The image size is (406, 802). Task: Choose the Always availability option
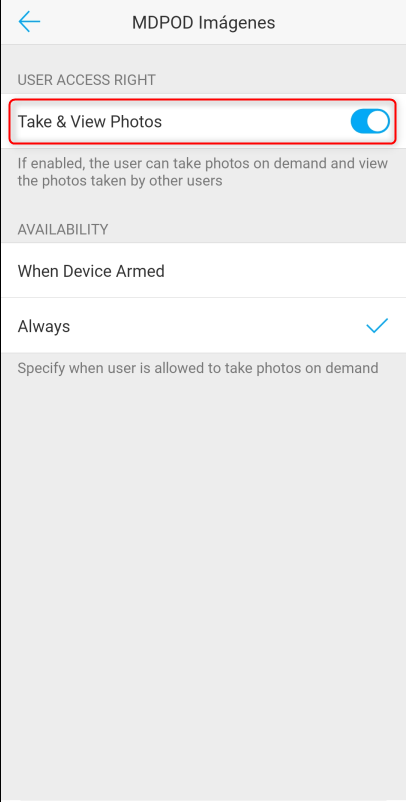pos(203,325)
